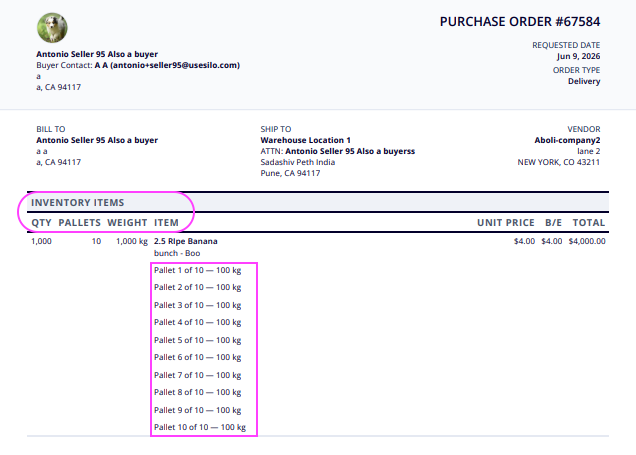Click the Bill To company name
Screen dimensions: 636x455
tap(97, 140)
